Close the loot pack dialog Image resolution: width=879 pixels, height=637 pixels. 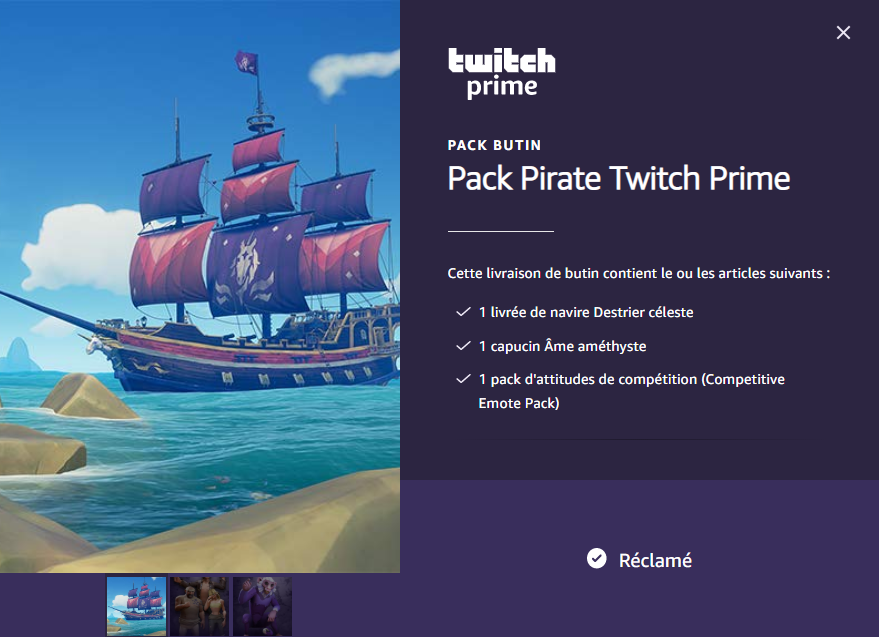click(843, 33)
